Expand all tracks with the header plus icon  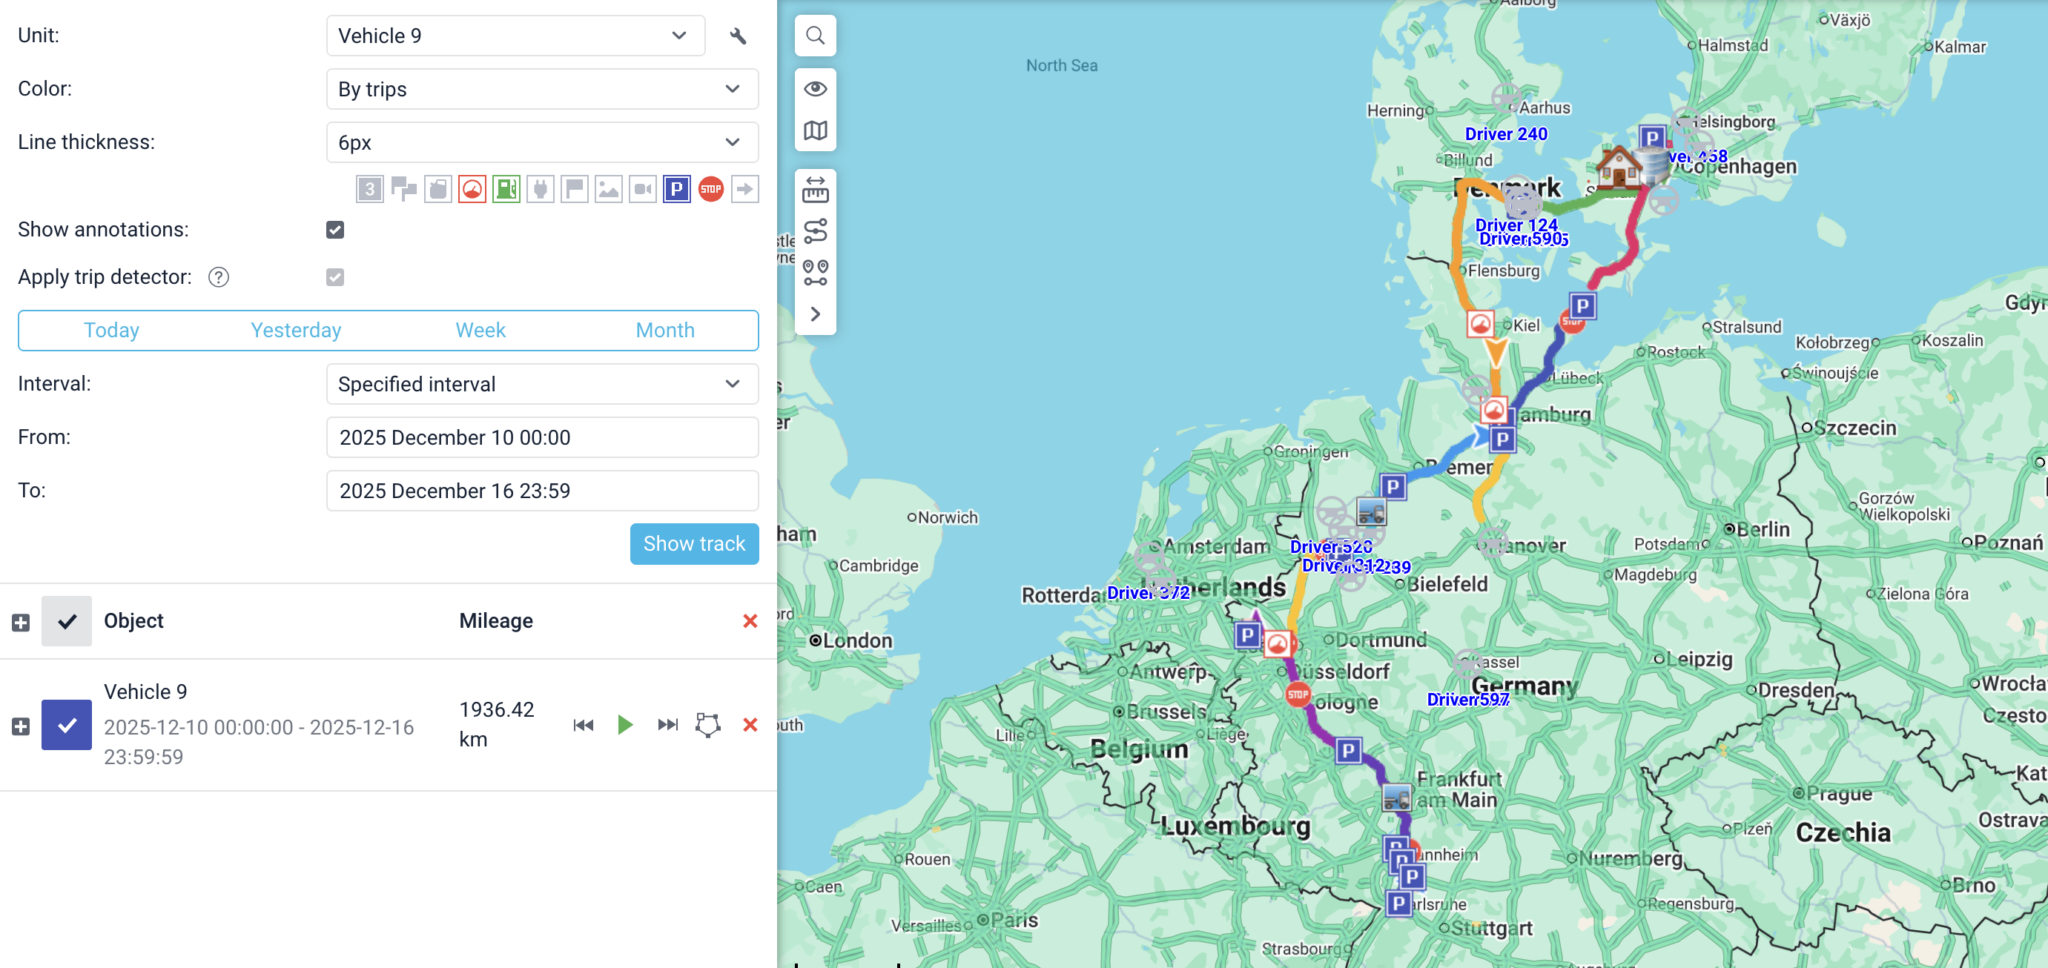20,622
